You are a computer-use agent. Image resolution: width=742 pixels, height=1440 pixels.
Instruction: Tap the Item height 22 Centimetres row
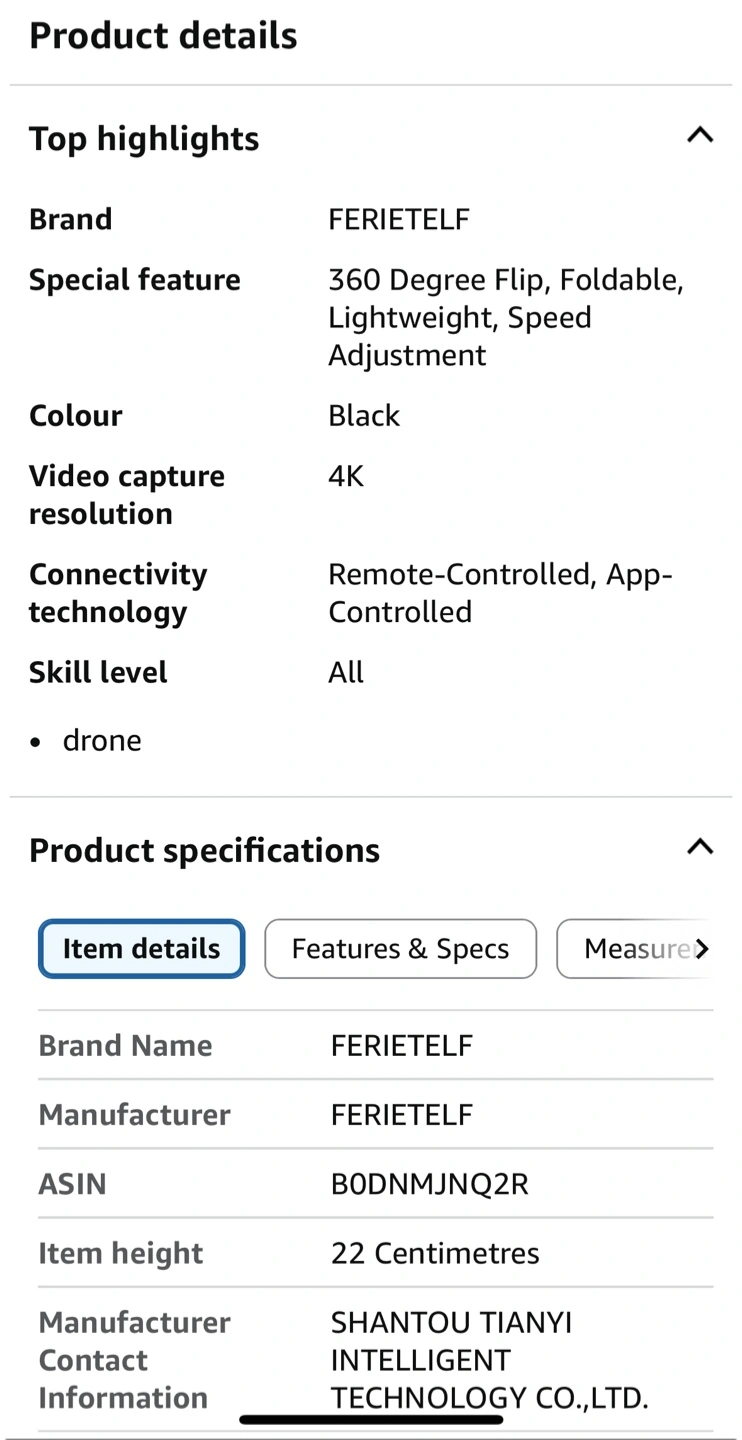(x=376, y=1253)
